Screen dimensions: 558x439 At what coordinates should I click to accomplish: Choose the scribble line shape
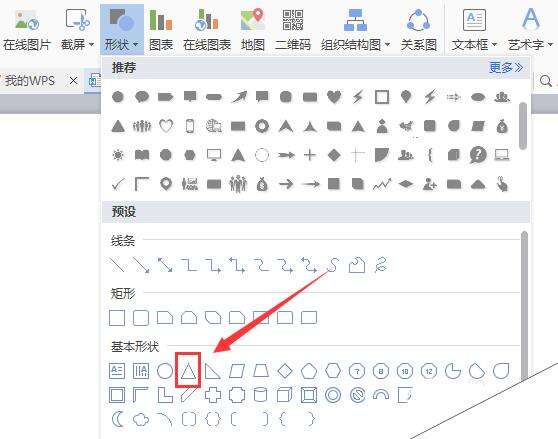coord(381,265)
